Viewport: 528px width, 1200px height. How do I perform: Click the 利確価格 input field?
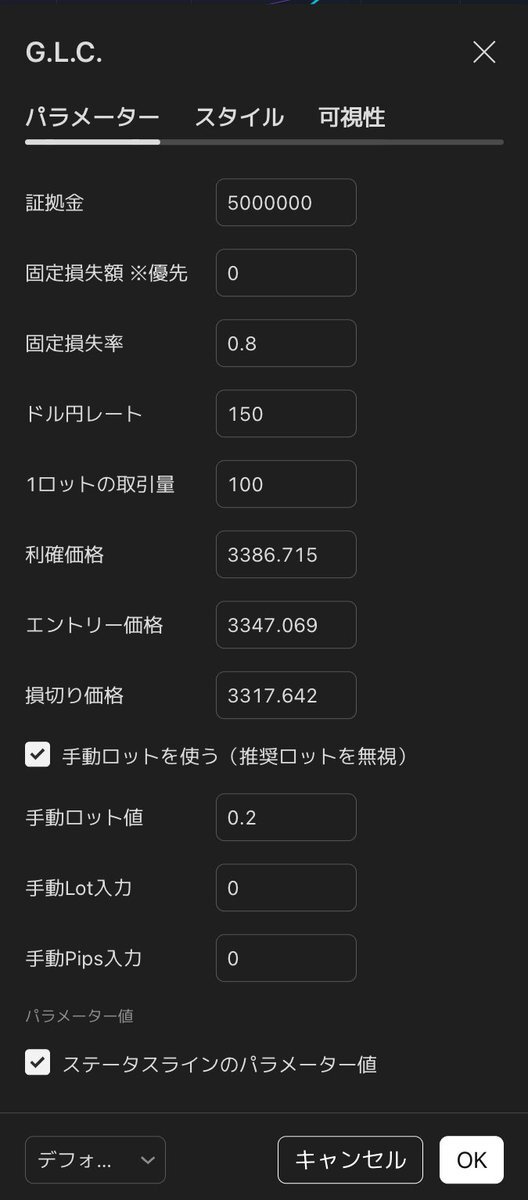point(286,554)
